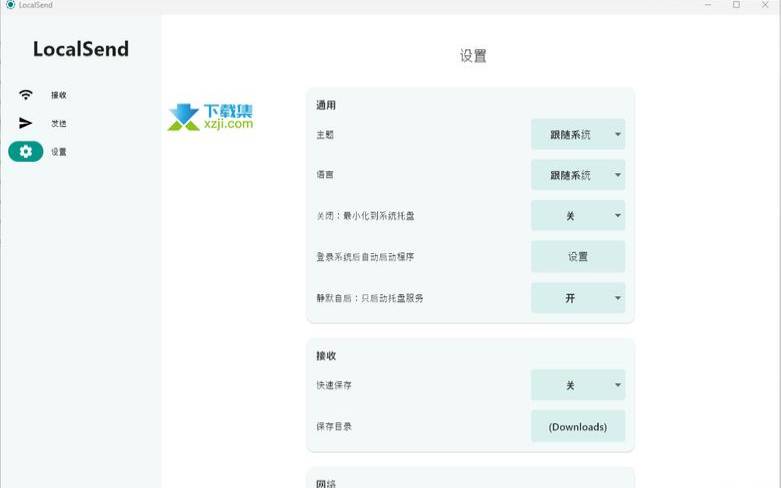Viewport: 781px width, 488px height.
Task: Click the LocalSend app icon in title bar
Action: tap(10, 4)
